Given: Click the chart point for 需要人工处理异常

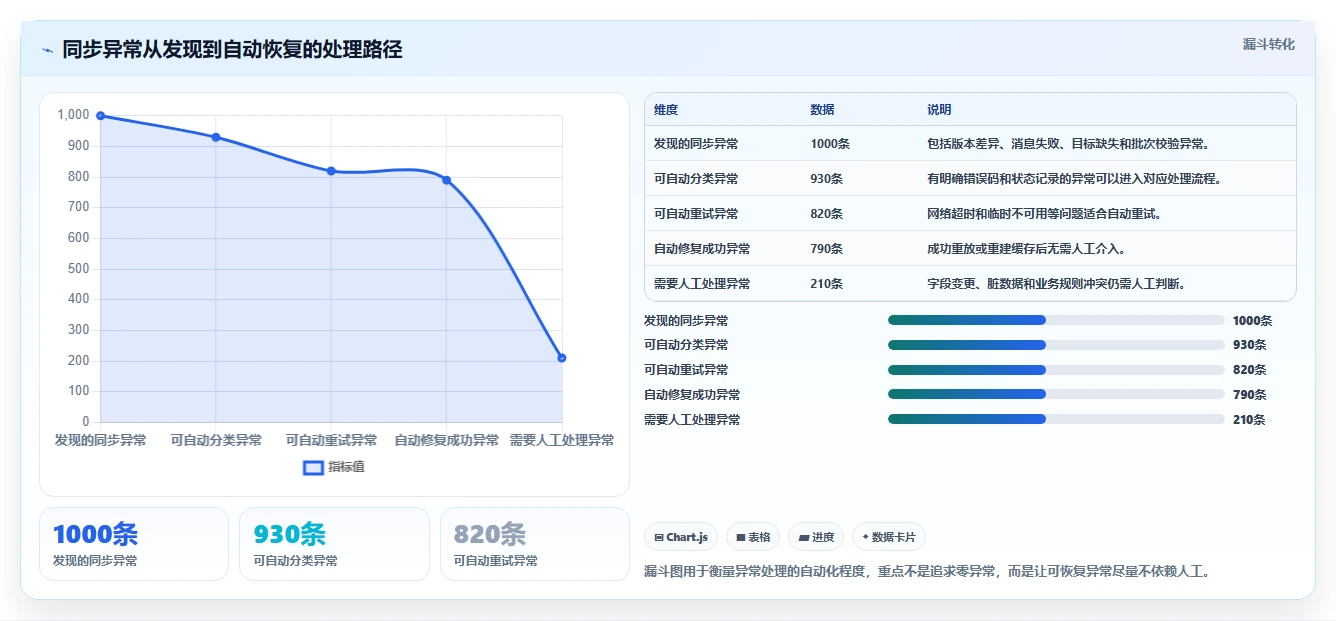Looking at the screenshot, I should tap(562, 358).
